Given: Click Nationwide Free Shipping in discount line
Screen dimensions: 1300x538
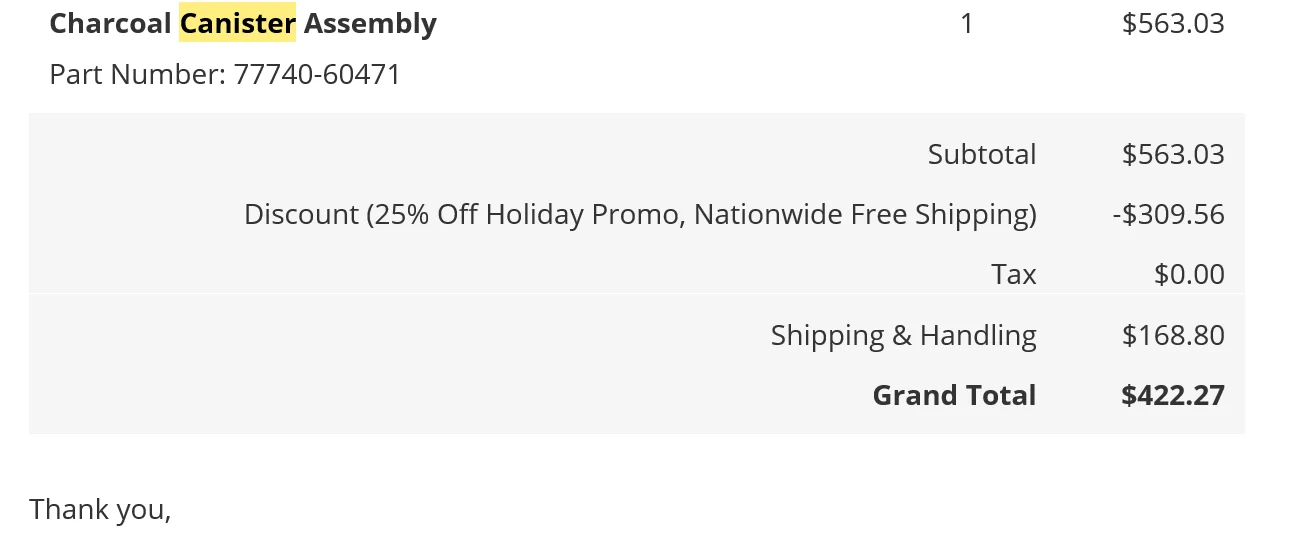Looking at the screenshot, I should (x=861, y=215).
